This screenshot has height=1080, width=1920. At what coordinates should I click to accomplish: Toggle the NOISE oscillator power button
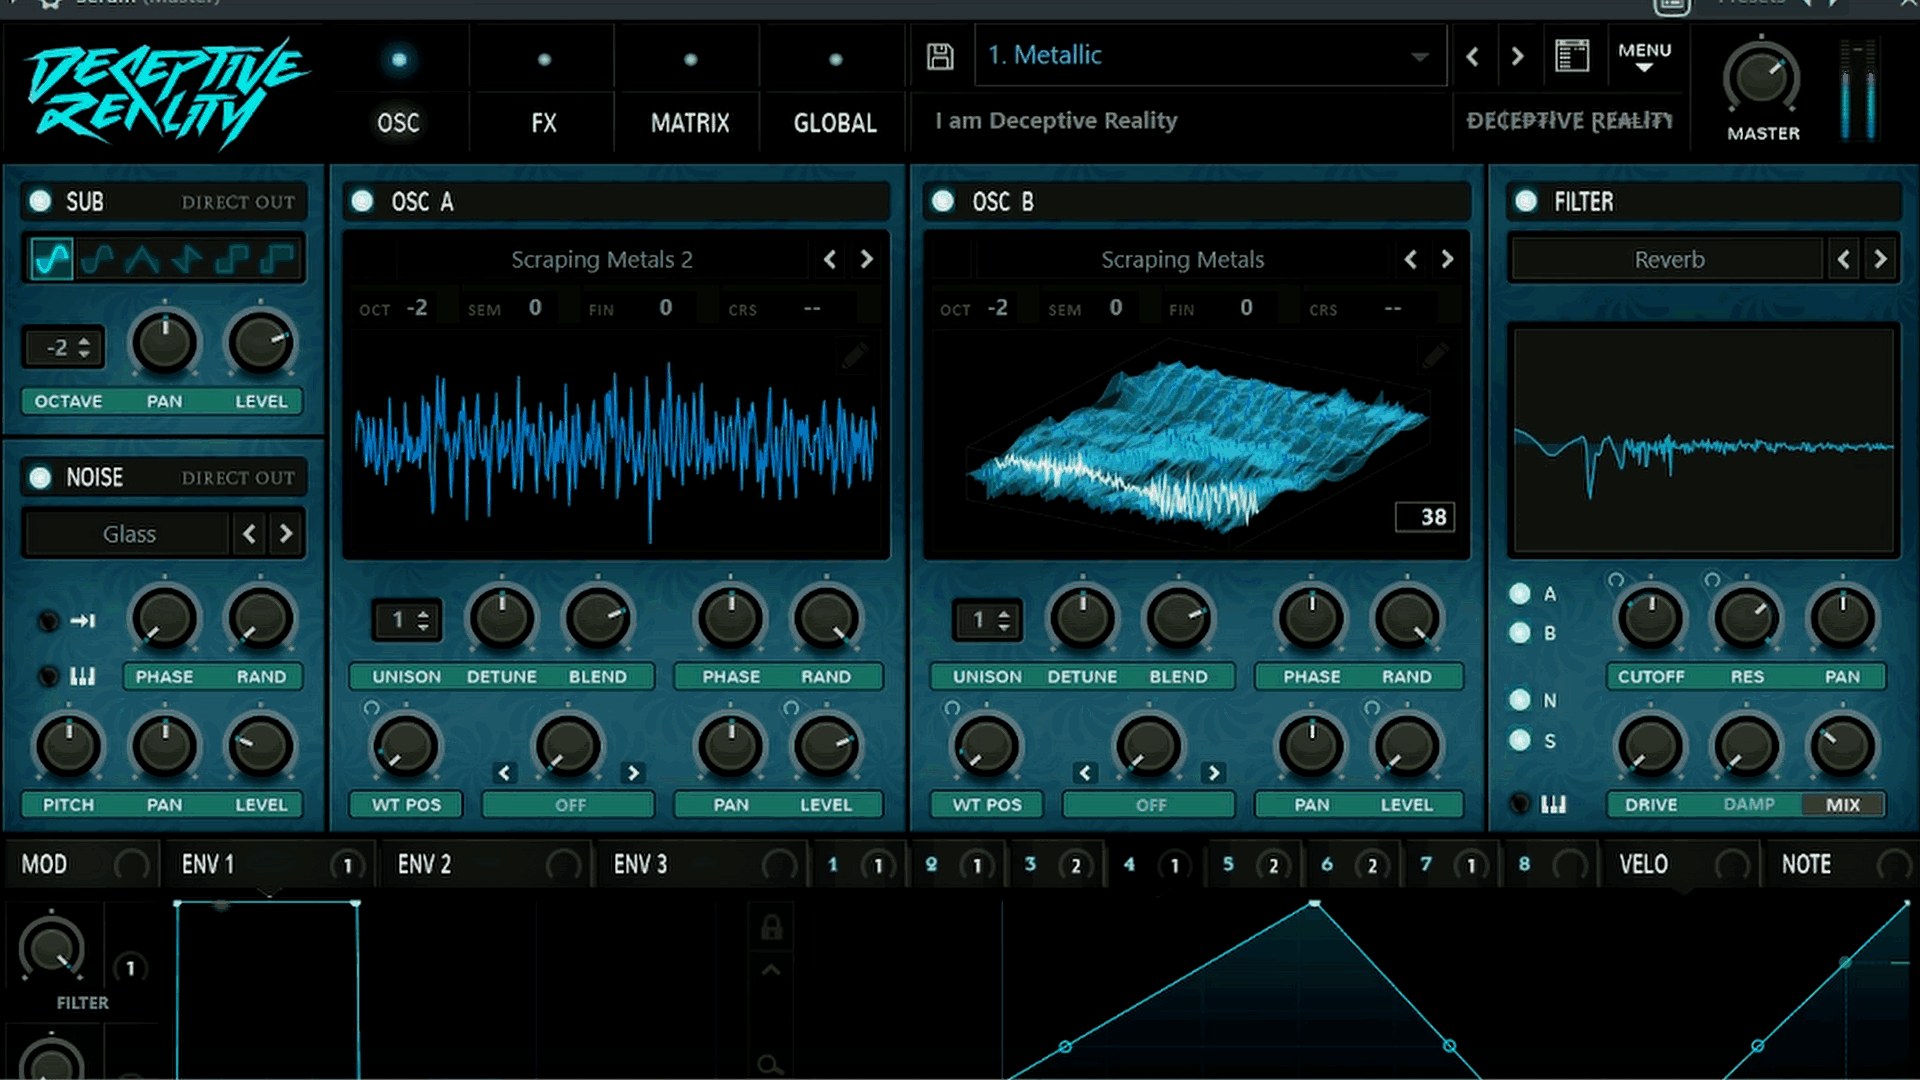click(38, 477)
